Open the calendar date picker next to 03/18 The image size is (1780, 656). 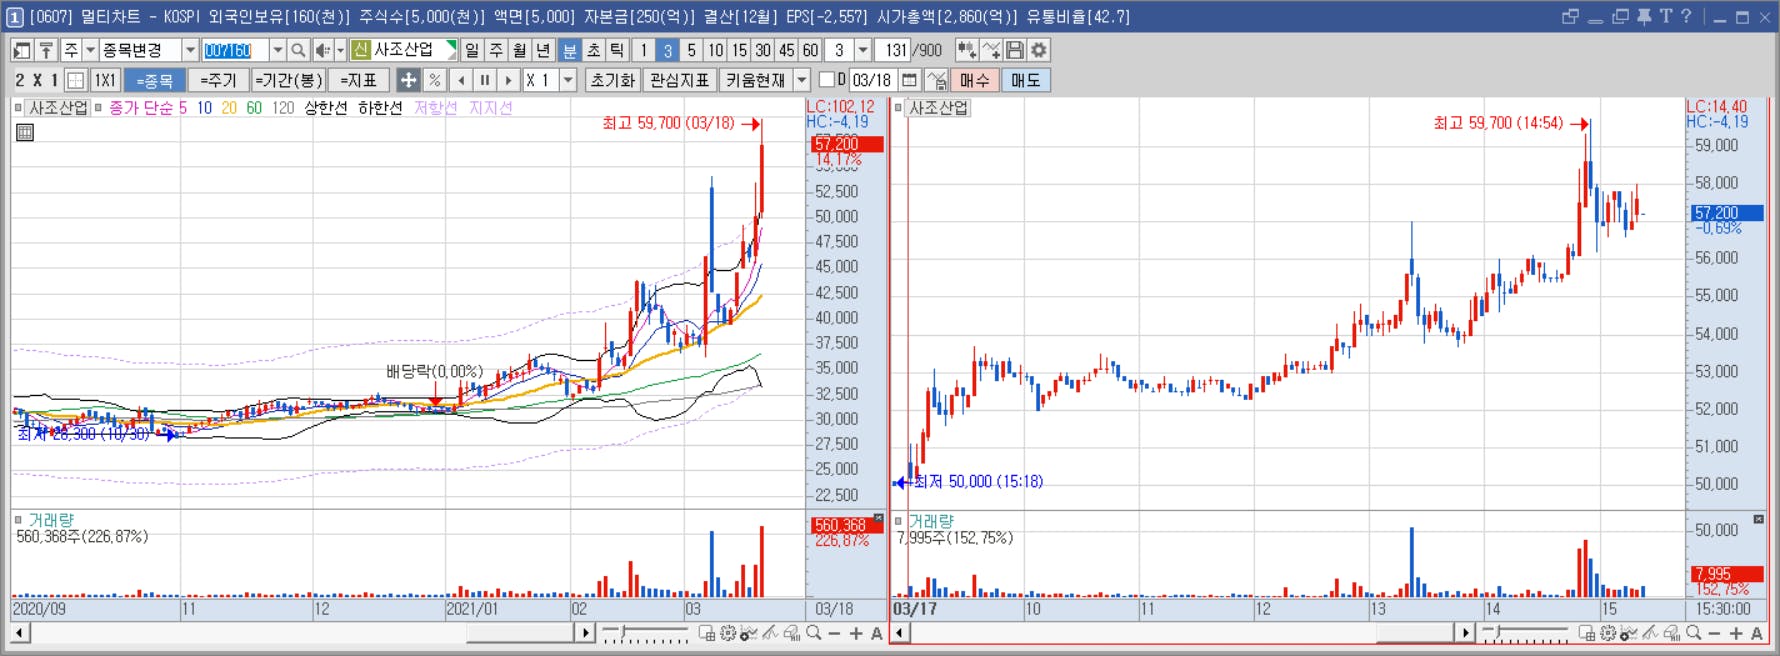[909, 80]
